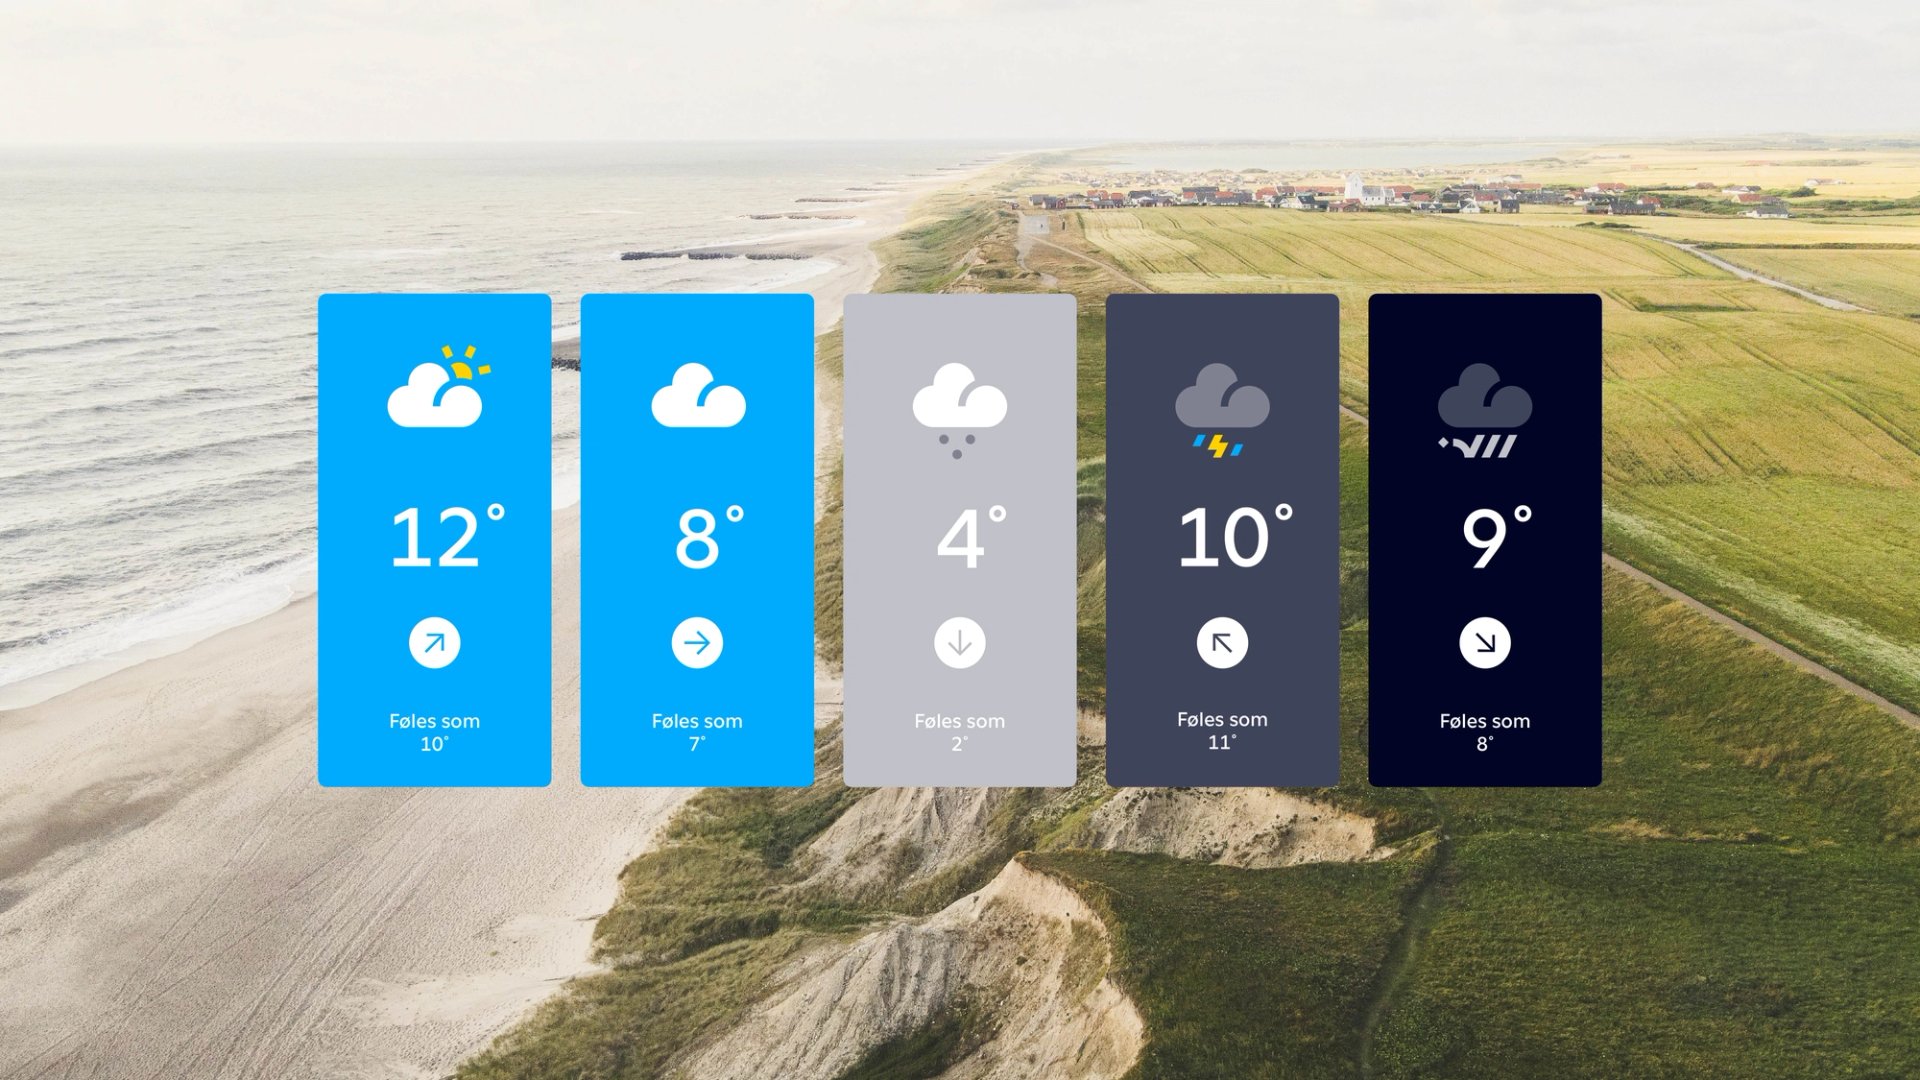Image resolution: width=1920 pixels, height=1080 pixels.
Task: Click the eastward wind arrow icon
Action: point(697,643)
